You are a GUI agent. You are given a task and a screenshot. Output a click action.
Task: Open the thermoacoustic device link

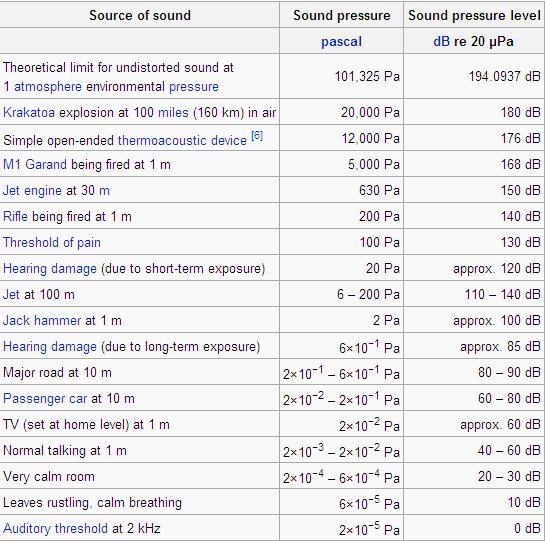[x=182, y=140]
